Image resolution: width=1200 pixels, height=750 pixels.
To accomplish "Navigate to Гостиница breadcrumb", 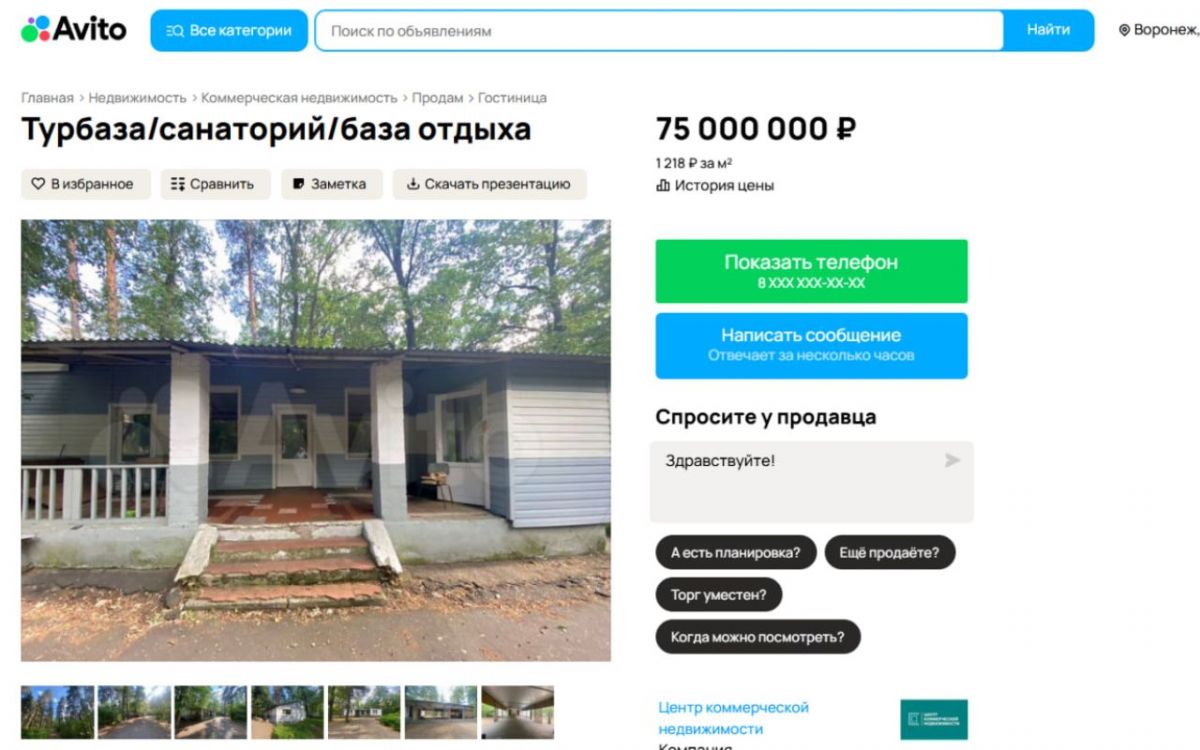I will click(x=512, y=98).
